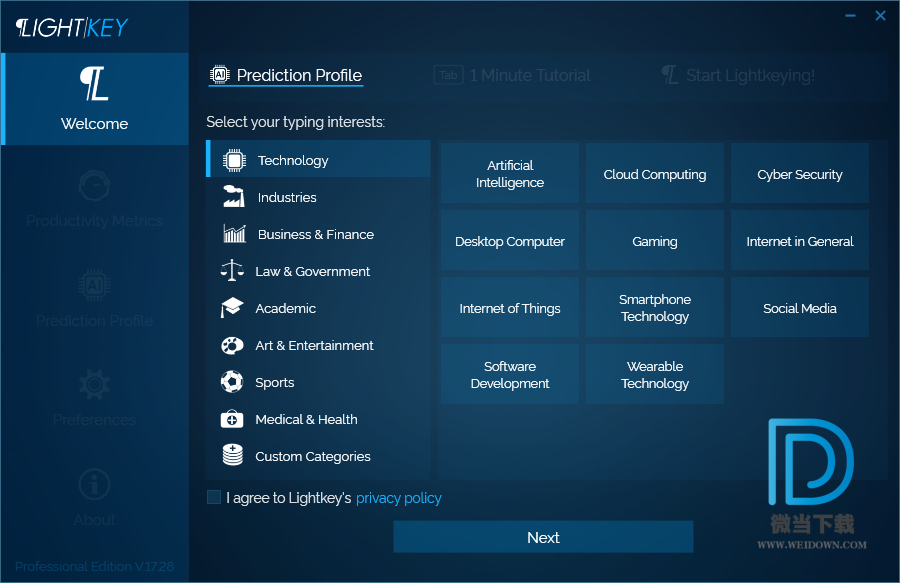
Task: Choose the Sports category label
Action: tap(274, 383)
